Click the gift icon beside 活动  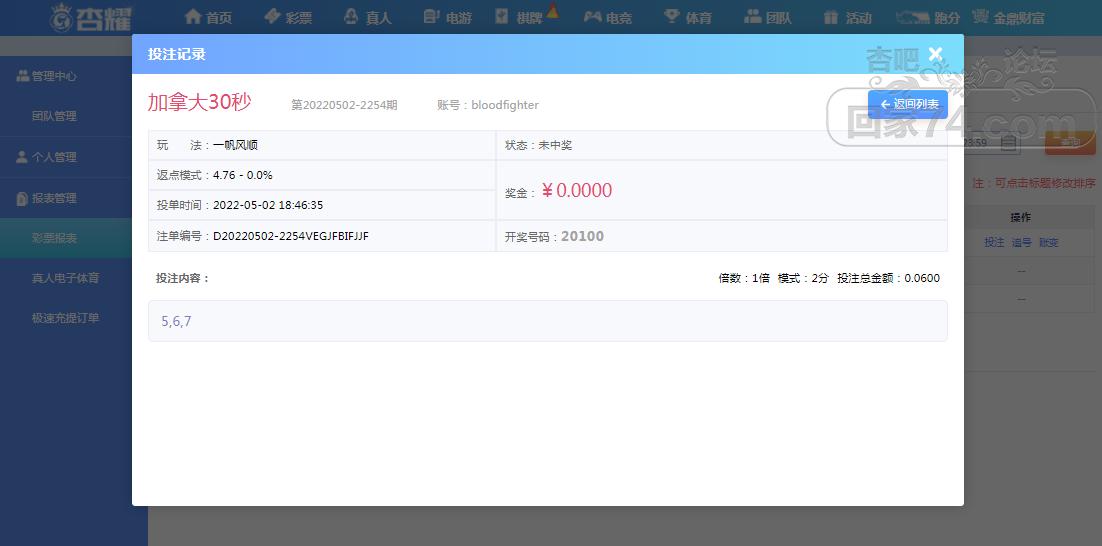pos(831,16)
